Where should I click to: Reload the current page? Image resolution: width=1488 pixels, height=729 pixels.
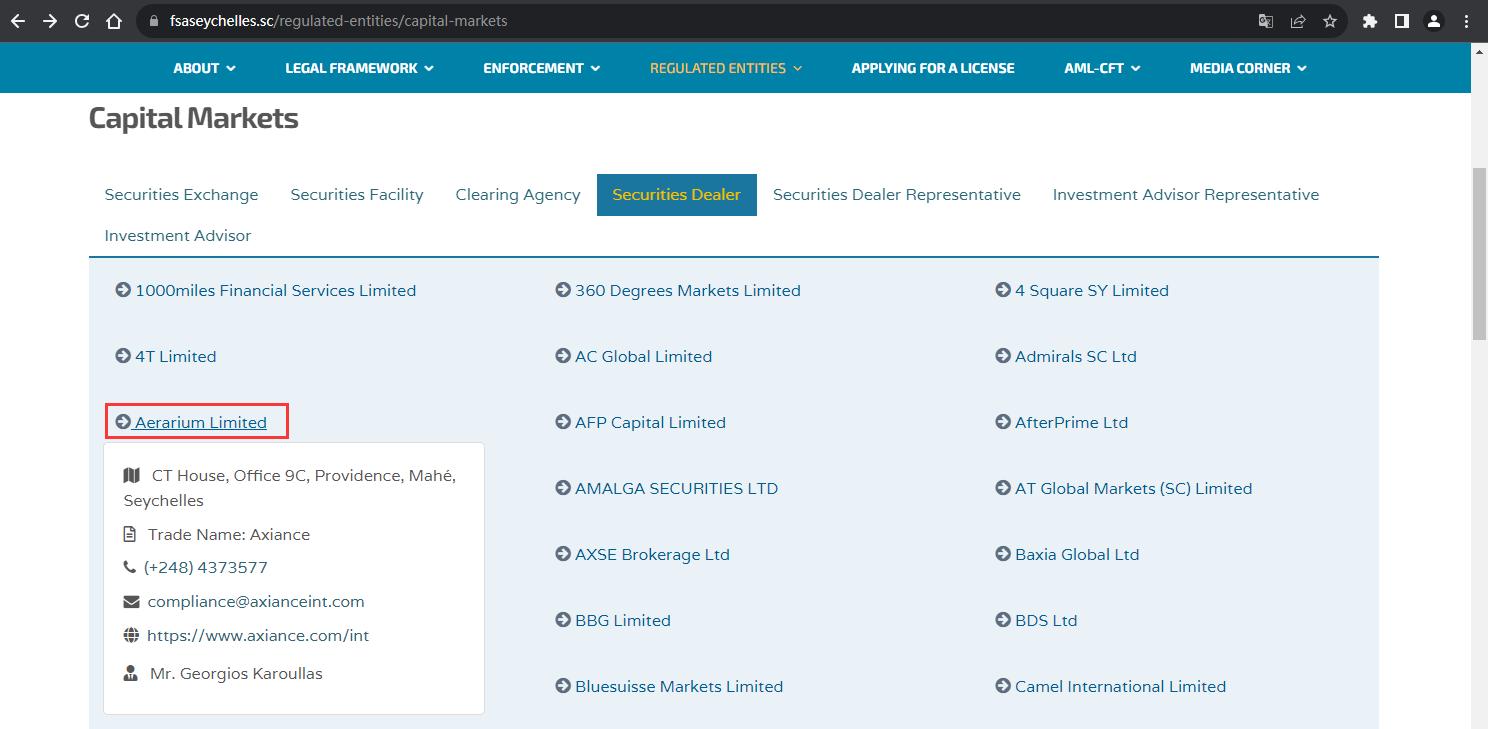click(82, 21)
